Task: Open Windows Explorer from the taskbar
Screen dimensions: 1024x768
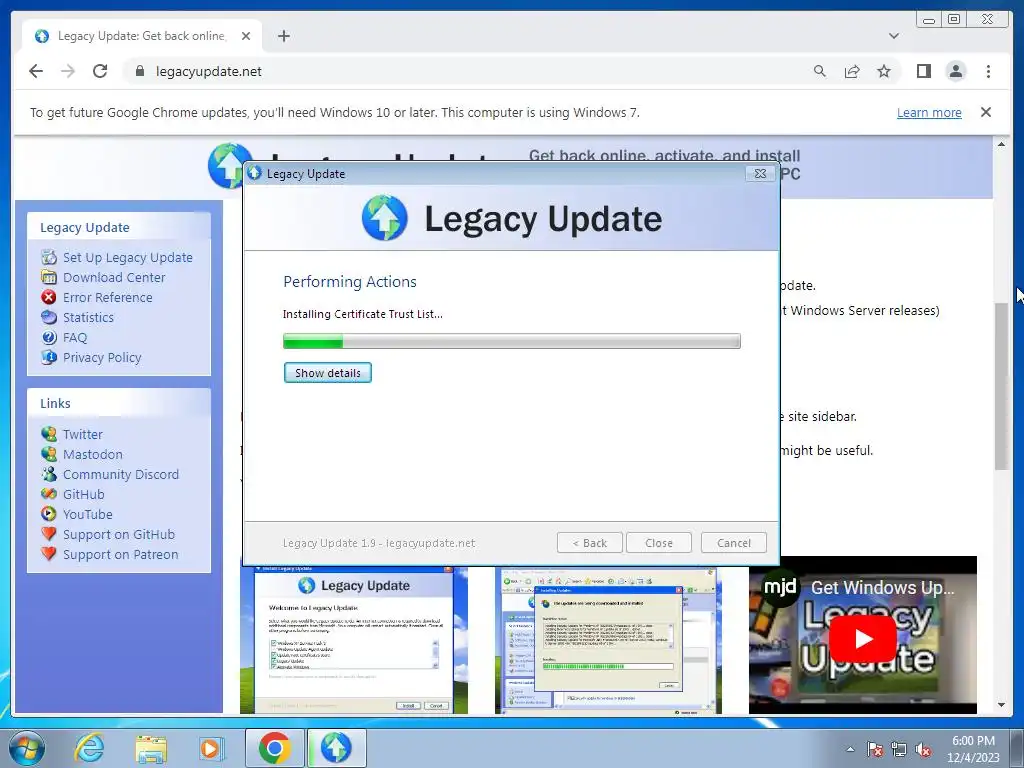Action: tap(151, 748)
